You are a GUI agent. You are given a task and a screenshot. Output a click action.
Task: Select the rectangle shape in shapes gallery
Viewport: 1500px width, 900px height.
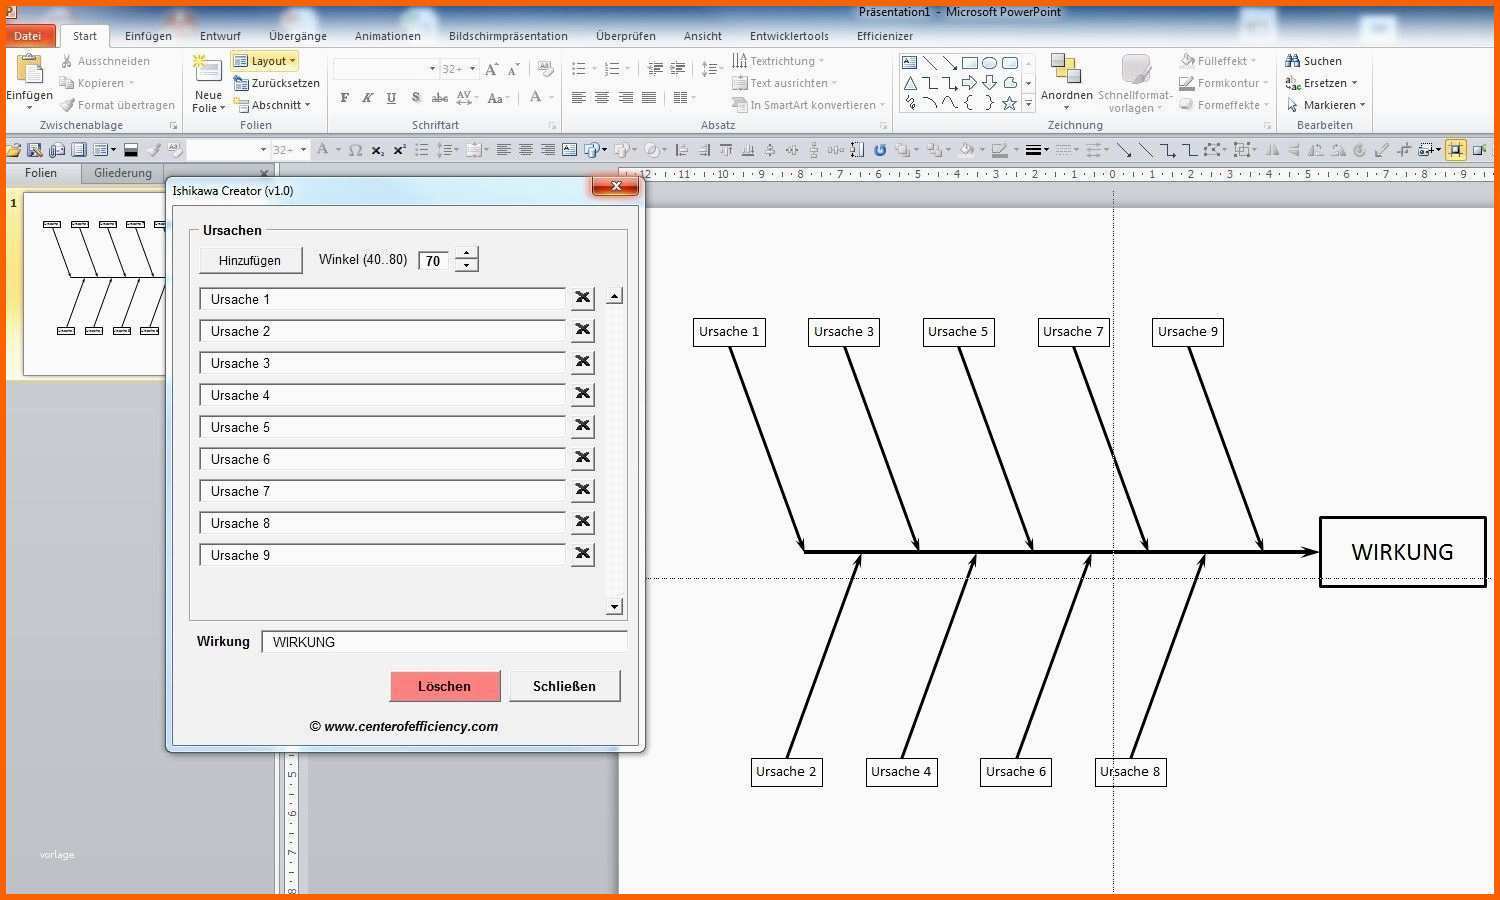click(970, 63)
